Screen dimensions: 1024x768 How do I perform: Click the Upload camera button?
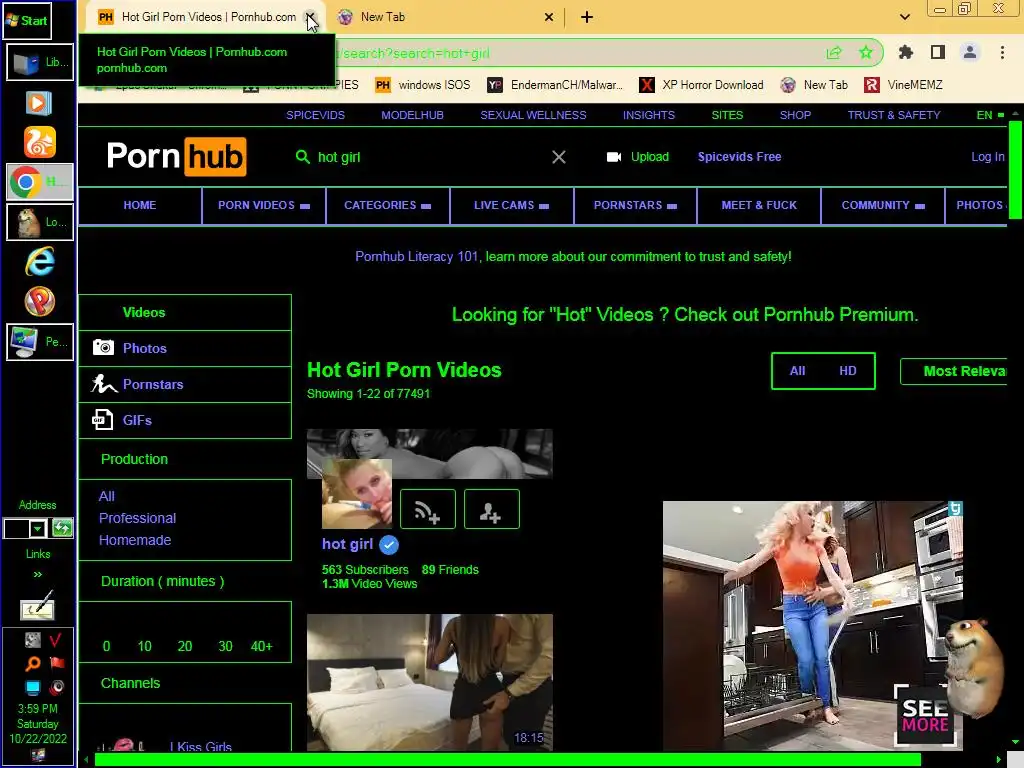(x=637, y=157)
